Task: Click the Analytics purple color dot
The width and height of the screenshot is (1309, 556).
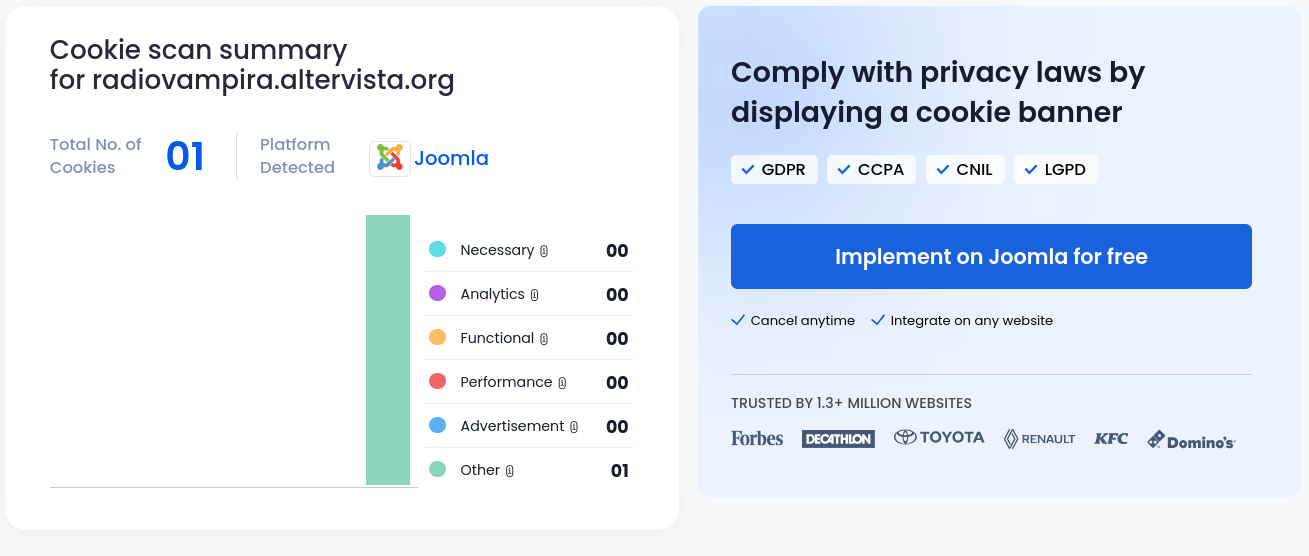Action: coord(437,294)
